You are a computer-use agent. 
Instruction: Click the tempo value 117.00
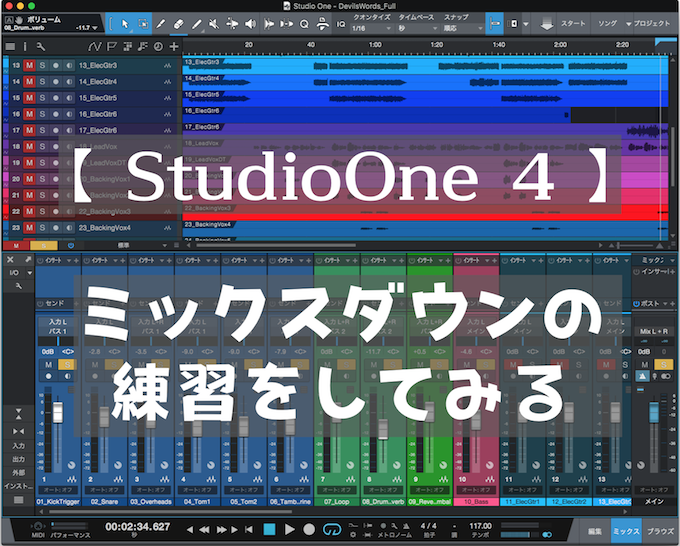point(481,526)
